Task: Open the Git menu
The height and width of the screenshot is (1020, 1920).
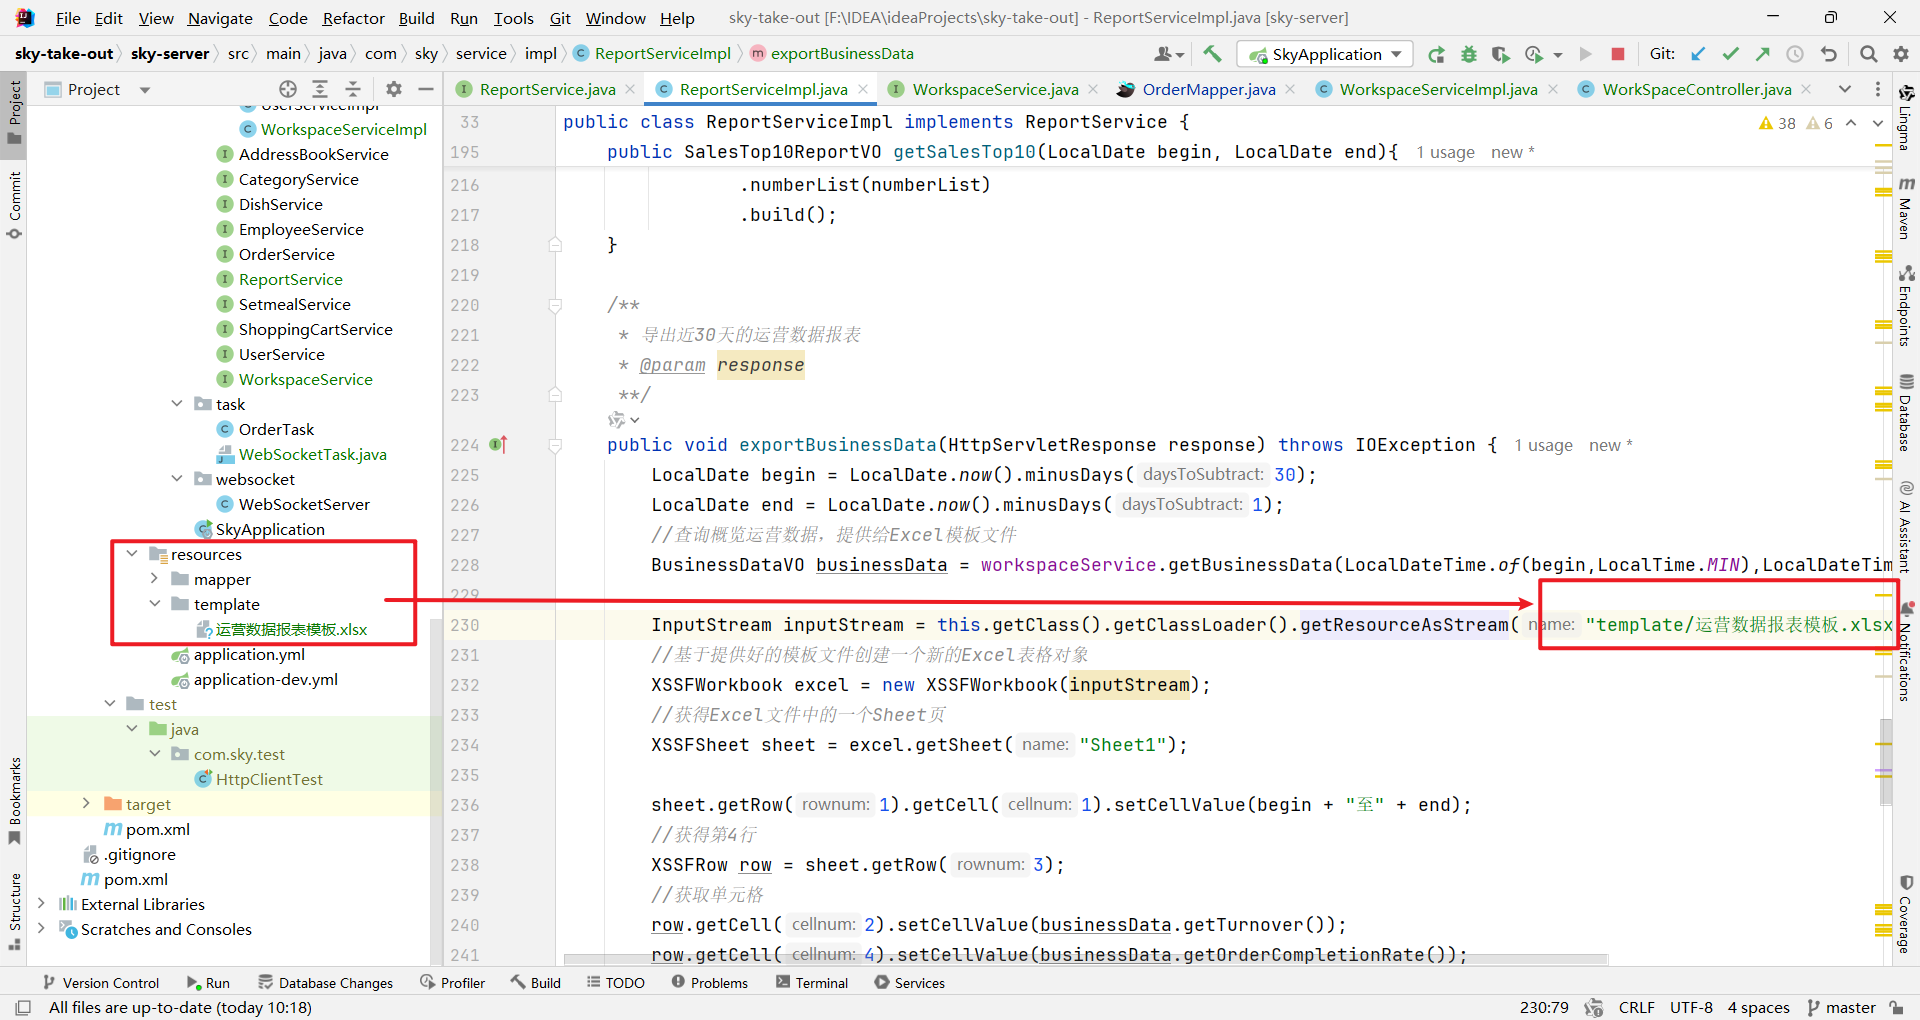Action: tap(560, 18)
